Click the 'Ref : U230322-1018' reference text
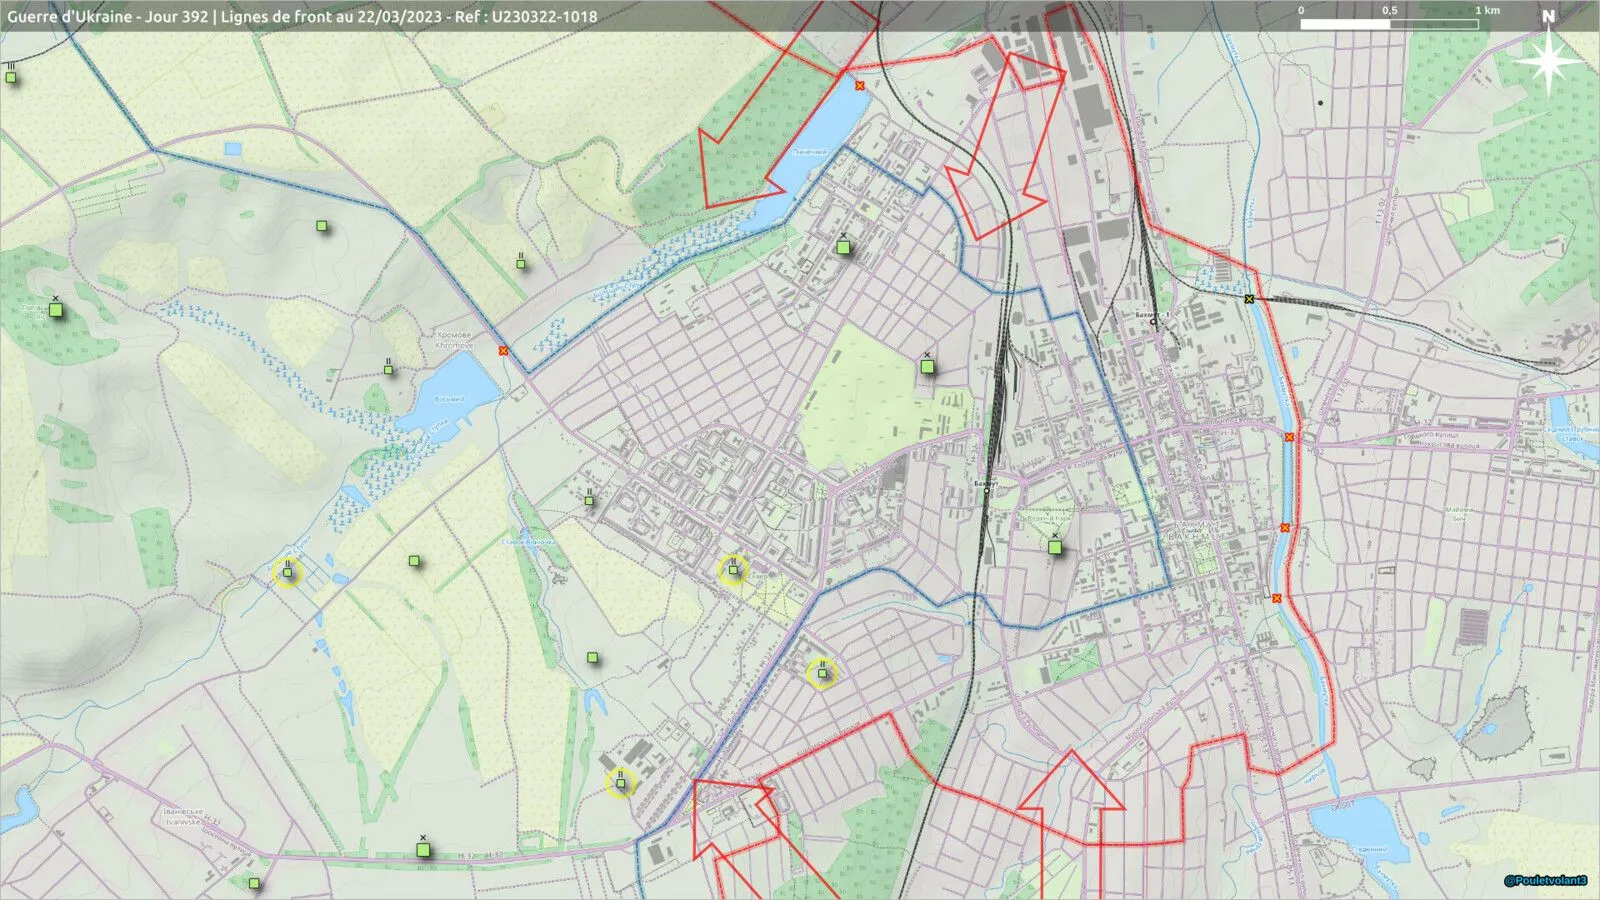This screenshot has height=900, width=1600. coord(526,17)
